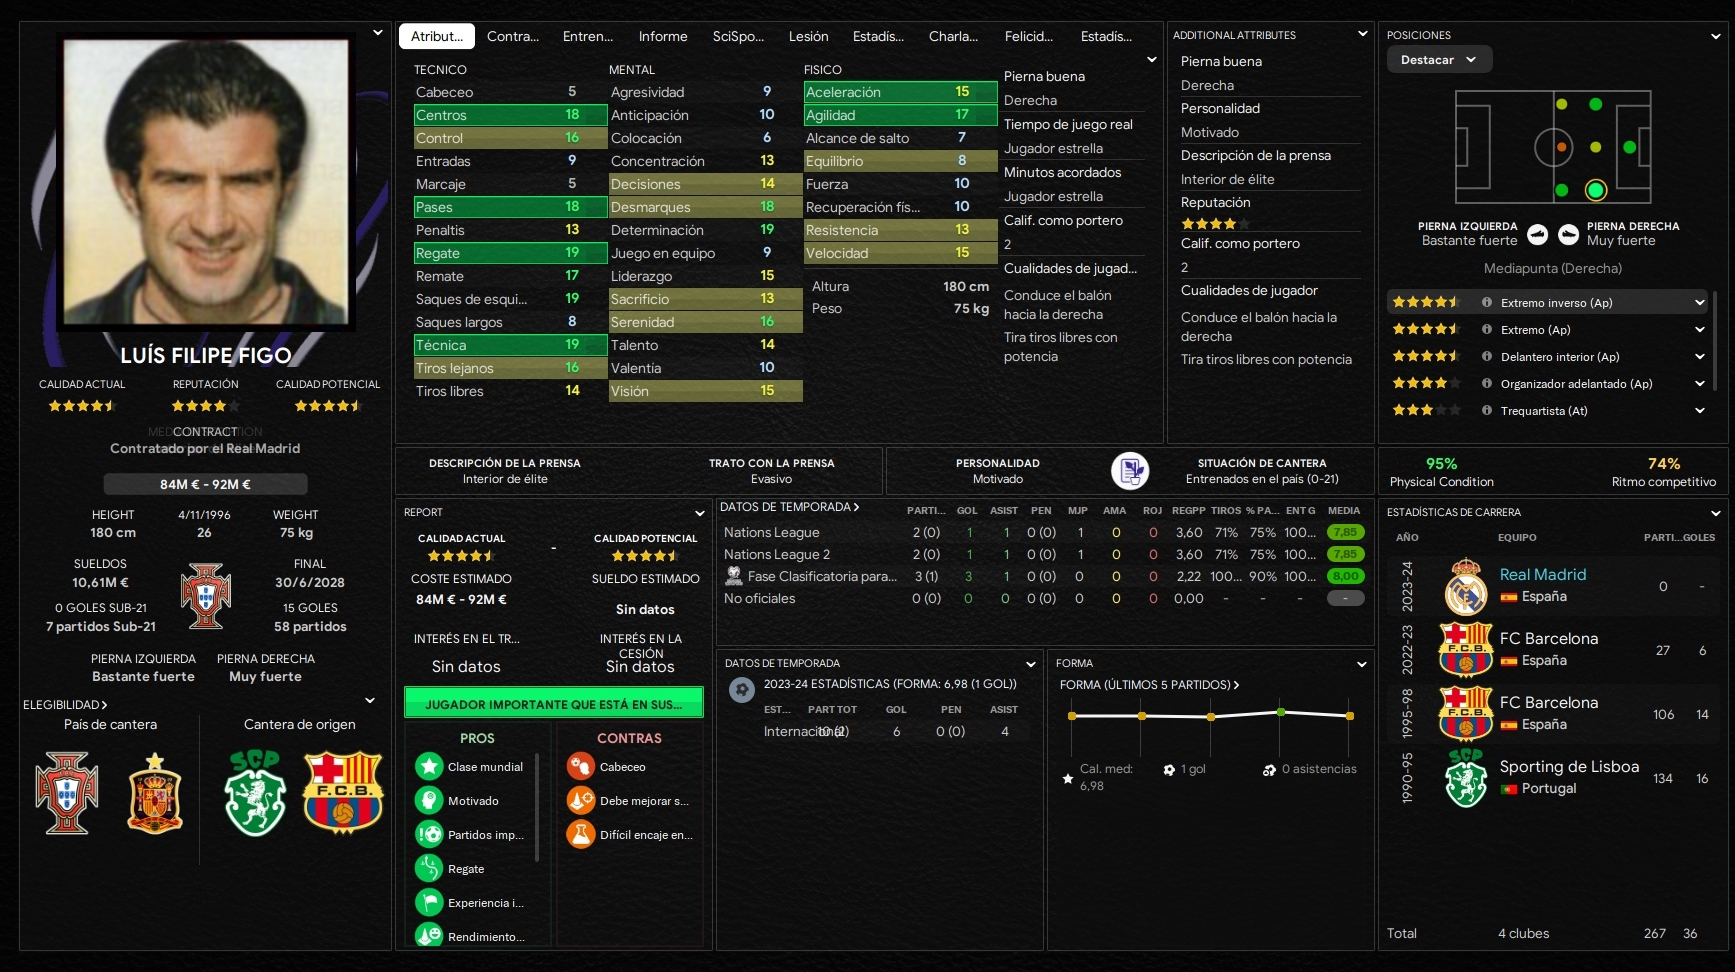This screenshot has height=972, width=1735.
Task: Click the green marker on the form graph
Action: pos(1280,712)
